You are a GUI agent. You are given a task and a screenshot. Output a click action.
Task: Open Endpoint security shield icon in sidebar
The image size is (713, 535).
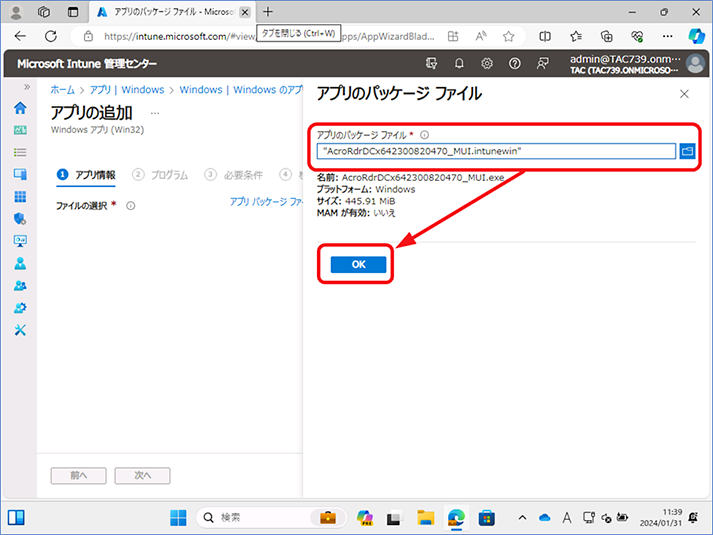20,219
